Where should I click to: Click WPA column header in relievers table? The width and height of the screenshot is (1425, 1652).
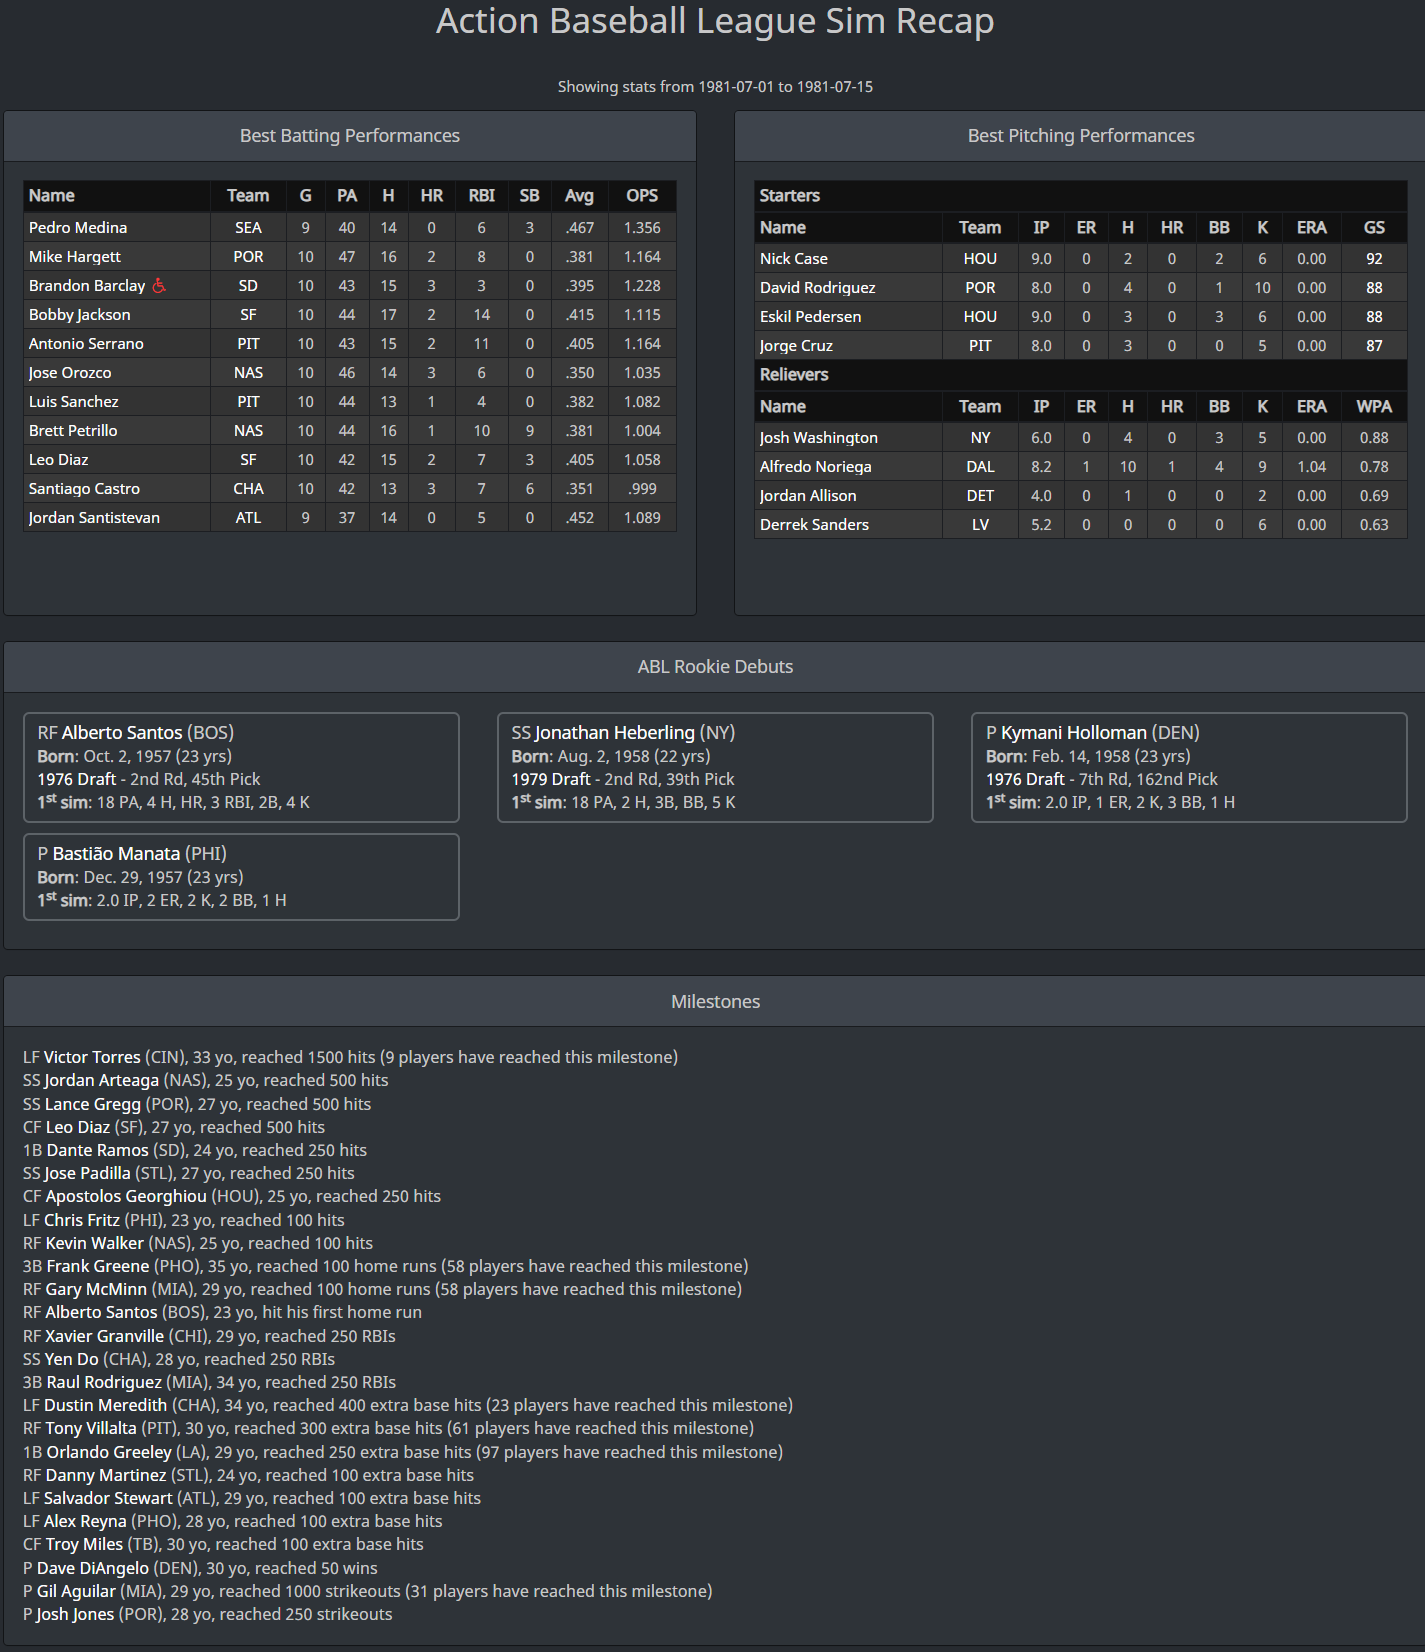(x=1373, y=407)
